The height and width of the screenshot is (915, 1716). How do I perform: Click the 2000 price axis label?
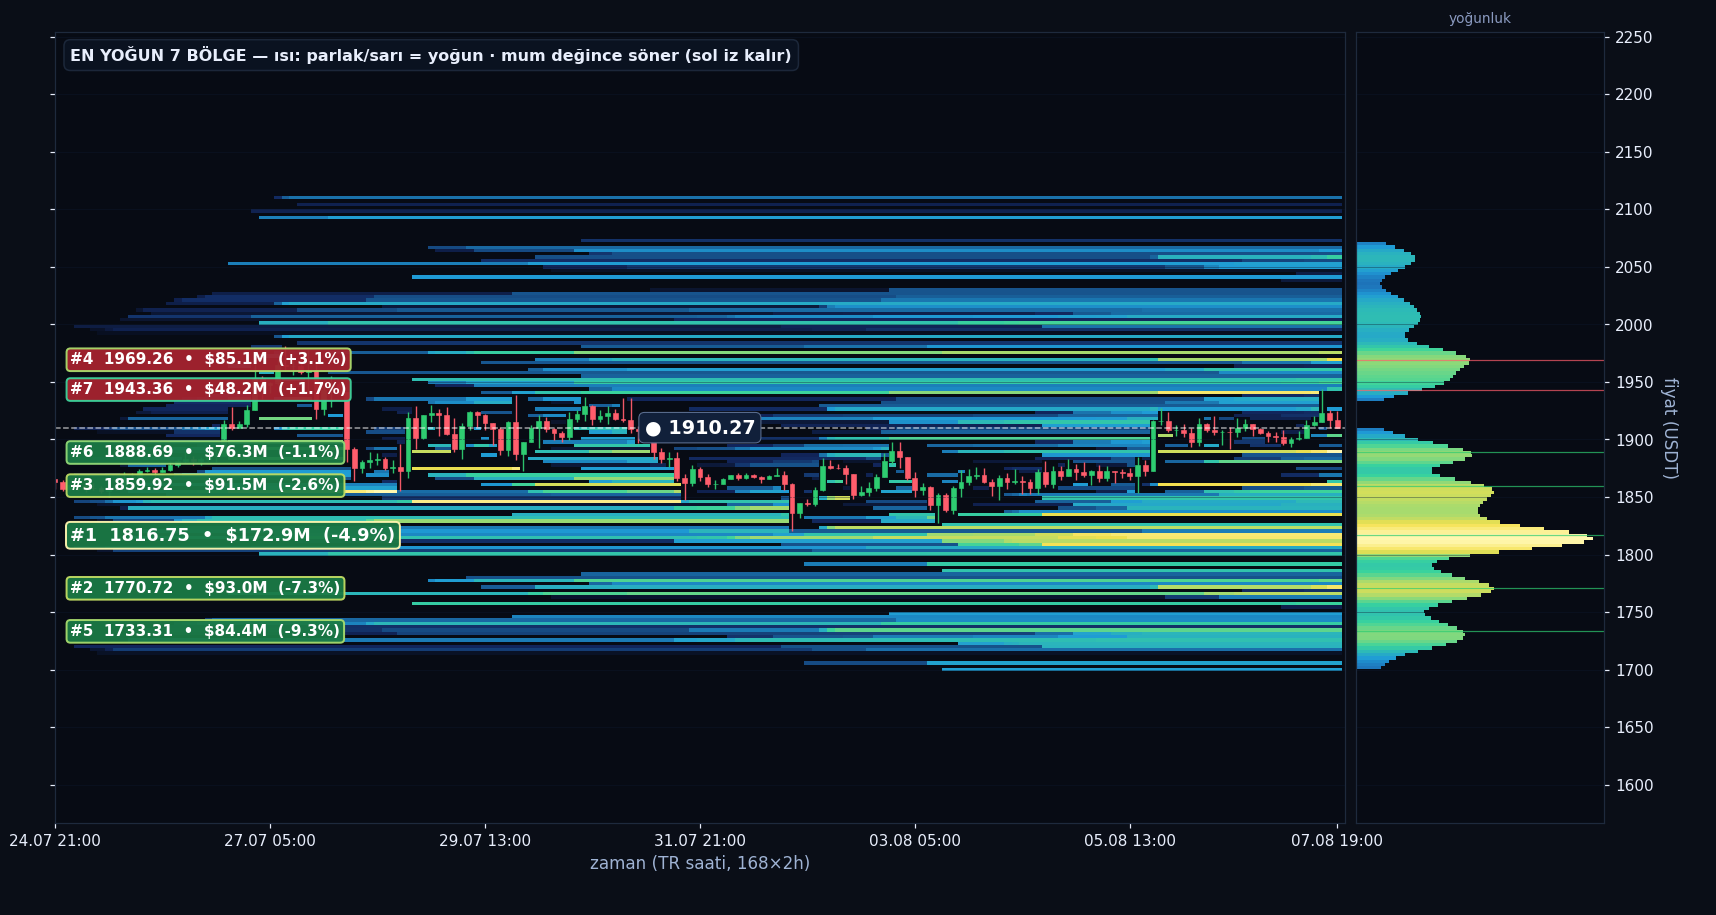click(x=1634, y=325)
